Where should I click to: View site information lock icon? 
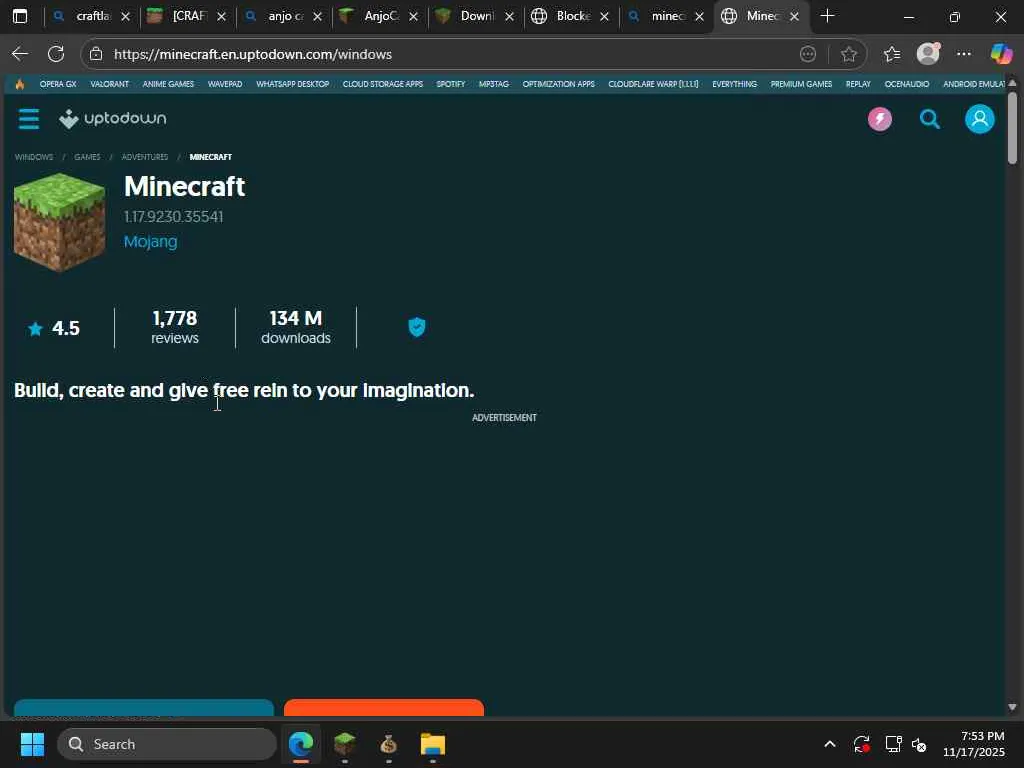[96, 54]
